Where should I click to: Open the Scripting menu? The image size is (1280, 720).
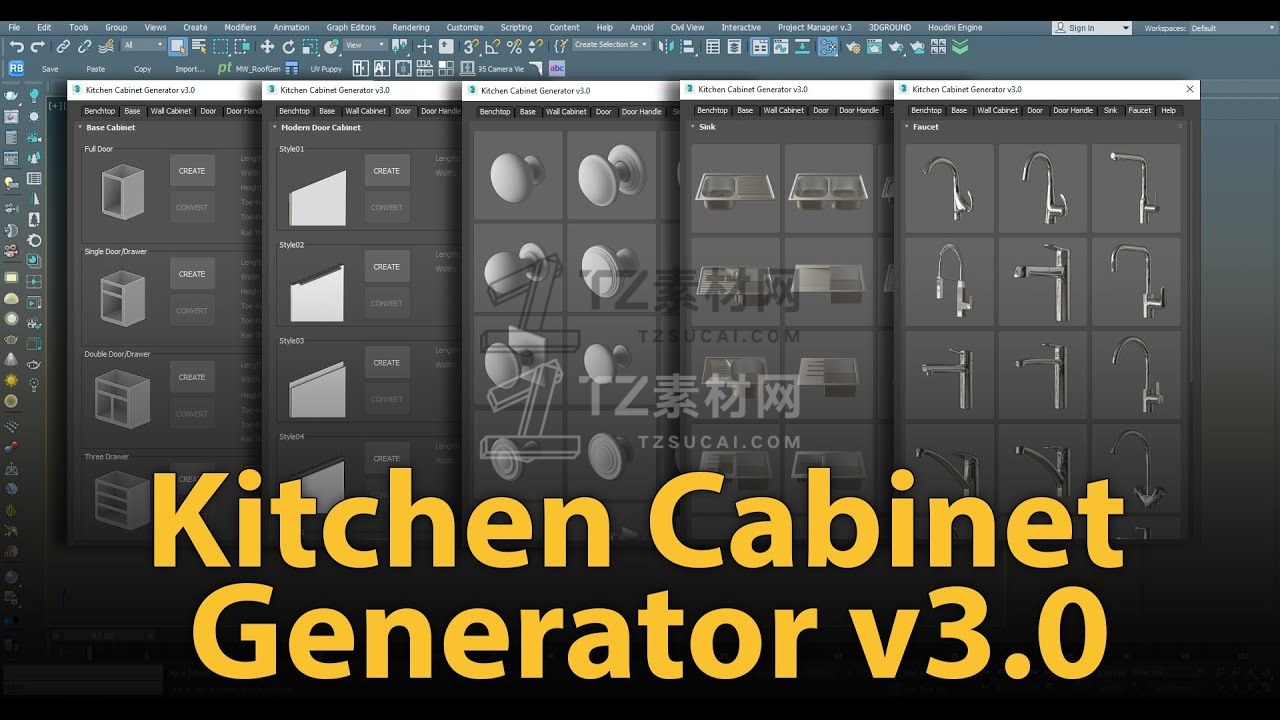coord(516,27)
